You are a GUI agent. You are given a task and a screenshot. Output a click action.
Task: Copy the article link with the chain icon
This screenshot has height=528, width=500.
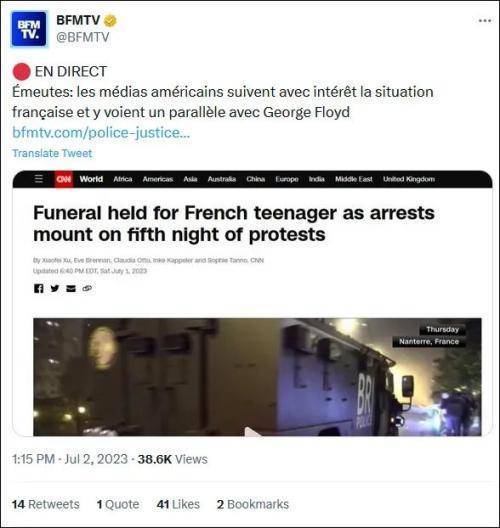pos(87,288)
